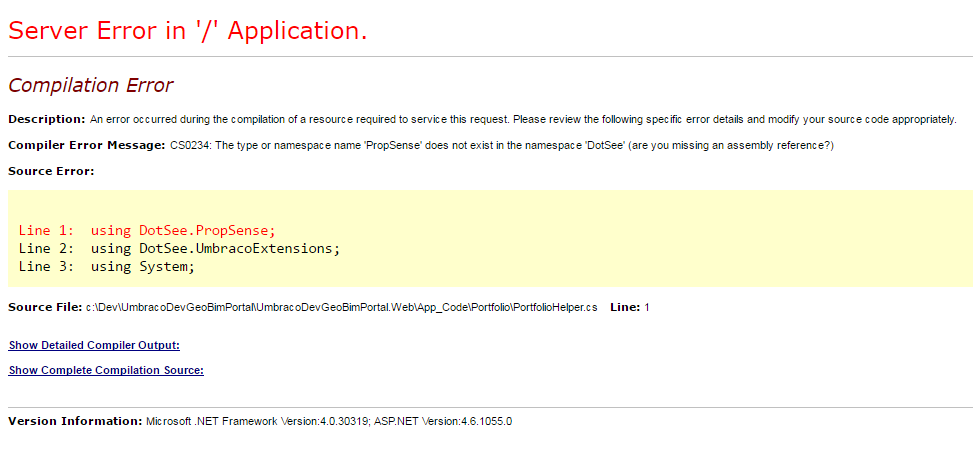
Task: Click the 'Version Information:' label
Action: tap(76, 421)
